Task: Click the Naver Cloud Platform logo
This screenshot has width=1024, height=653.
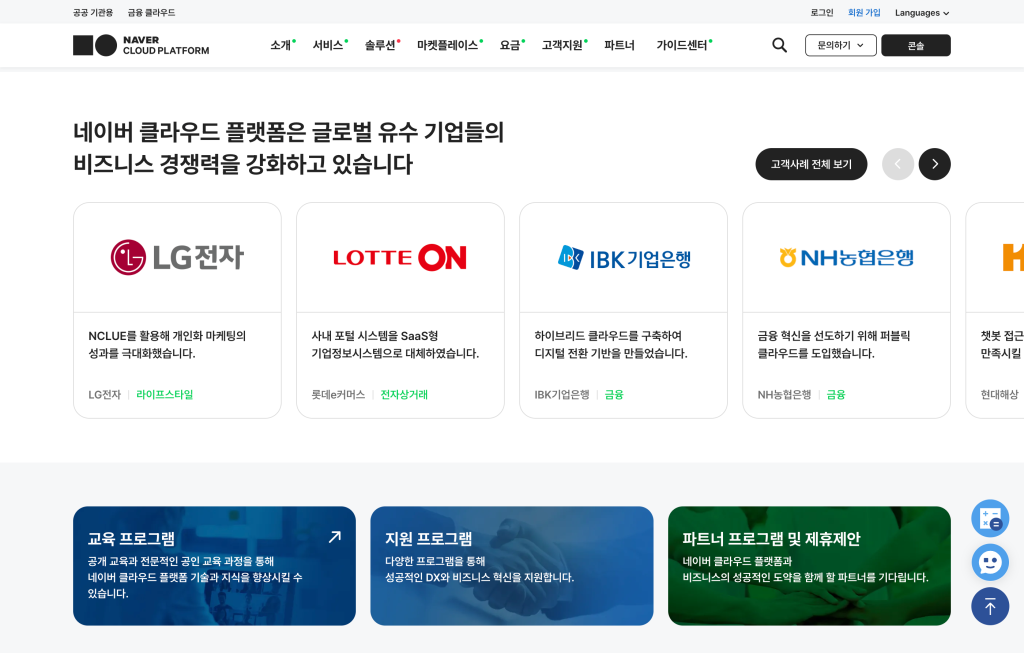Action: tap(141, 45)
